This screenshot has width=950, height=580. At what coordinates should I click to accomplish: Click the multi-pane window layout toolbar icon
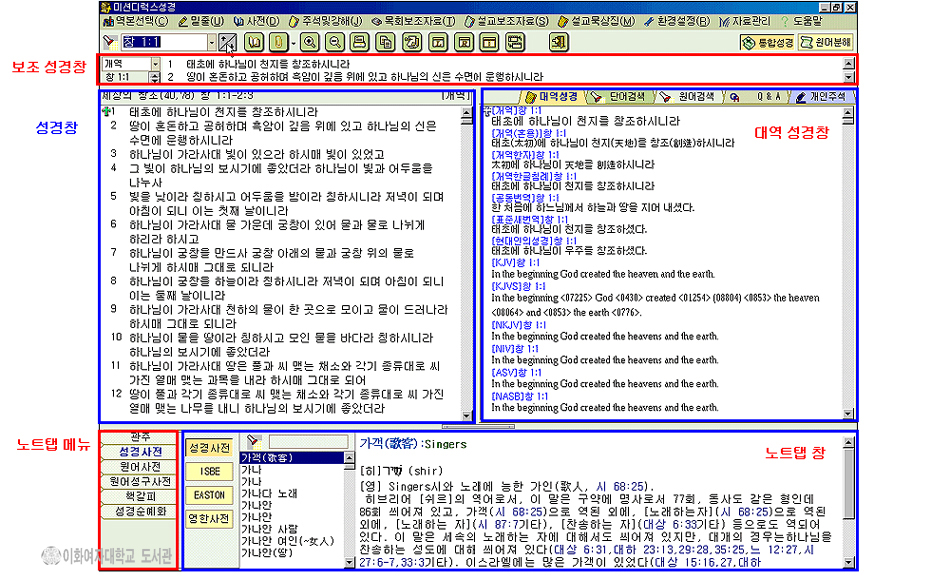pos(515,42)
